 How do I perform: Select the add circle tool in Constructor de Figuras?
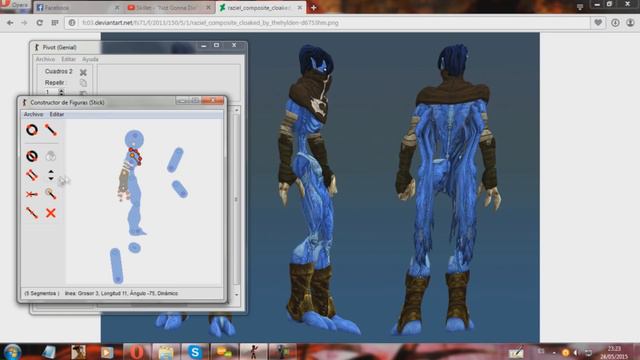point(32,130)
